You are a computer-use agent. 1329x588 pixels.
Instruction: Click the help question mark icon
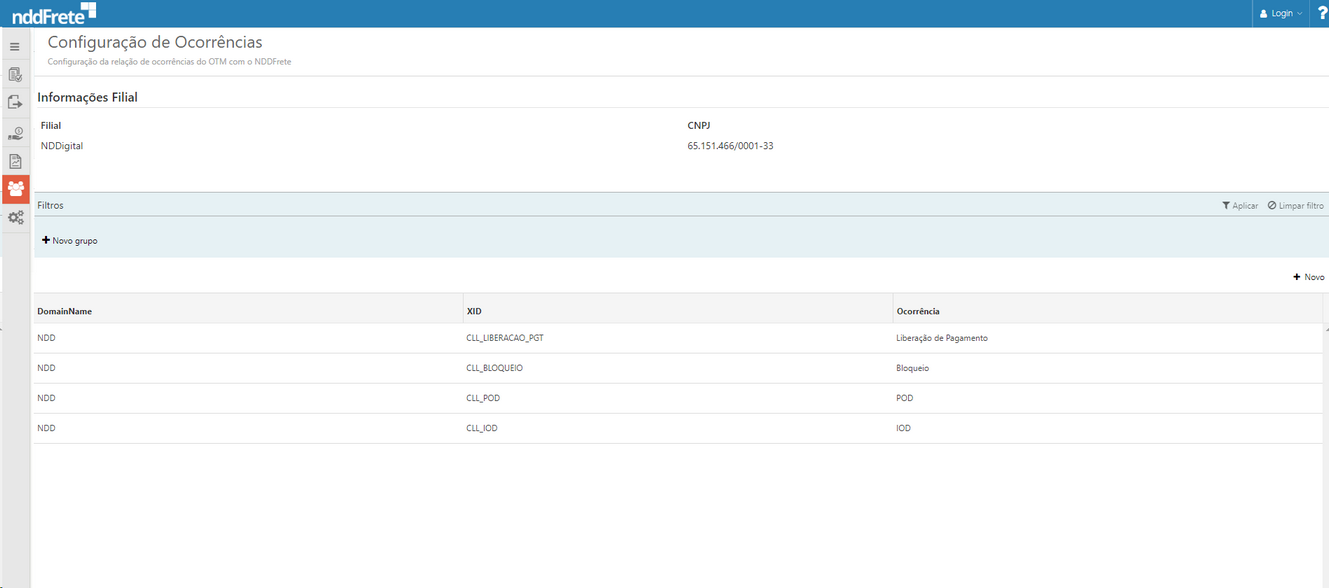tap(1322, 13)
